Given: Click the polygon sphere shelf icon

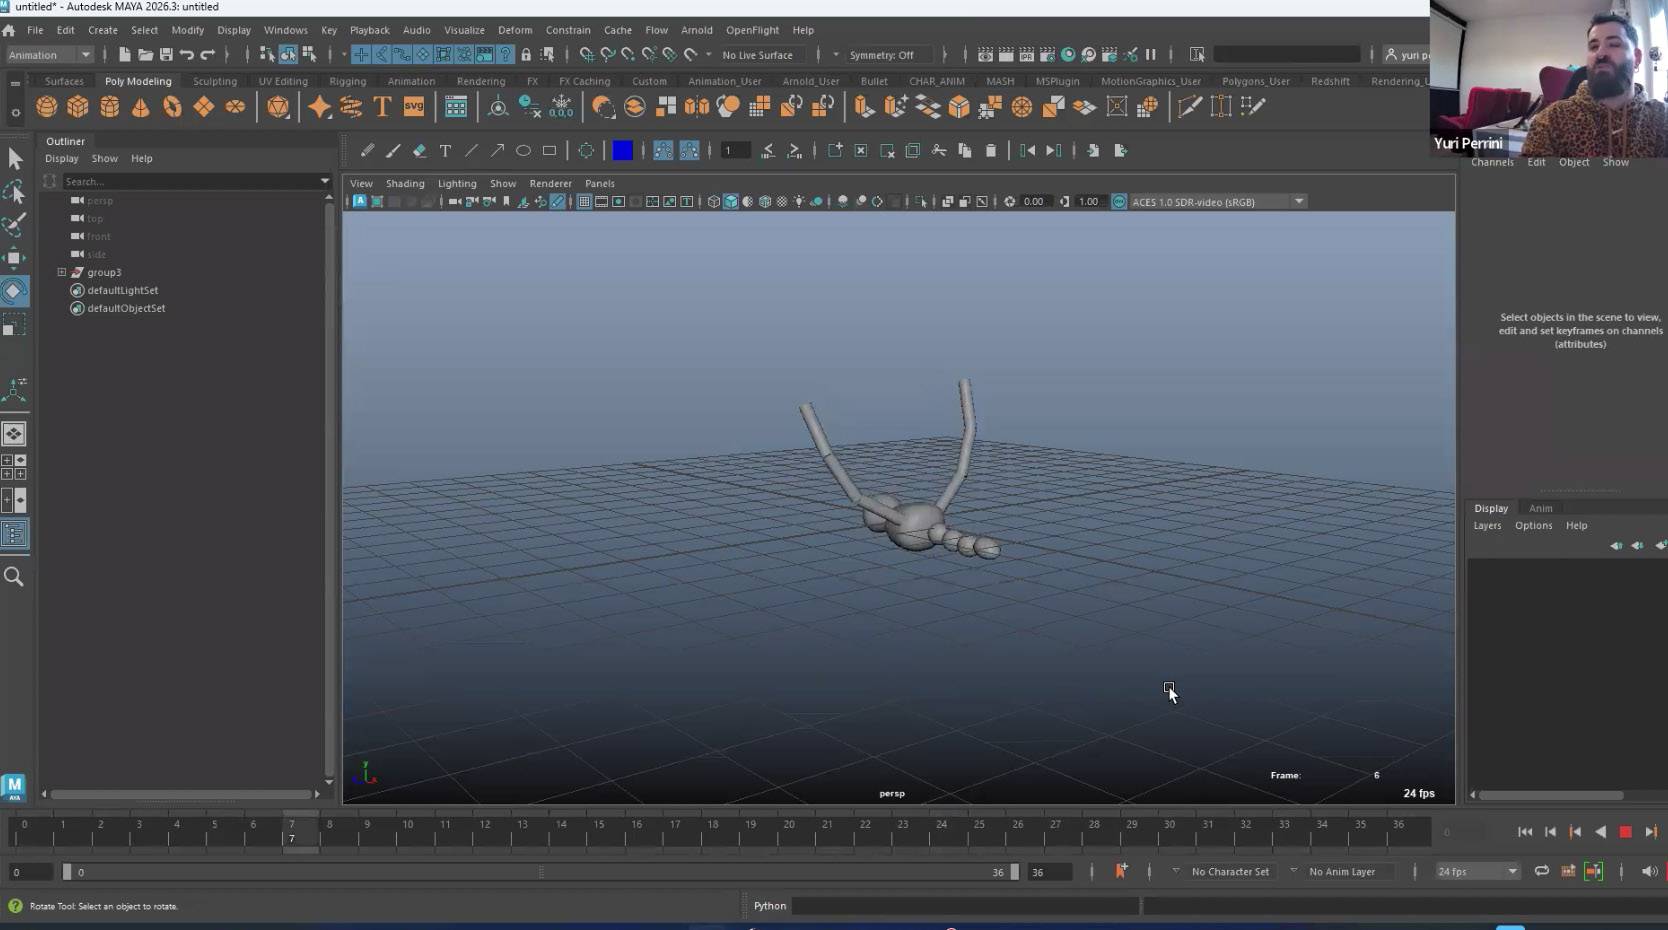Looking at the screenshot, I should click(x=46, y=106).
